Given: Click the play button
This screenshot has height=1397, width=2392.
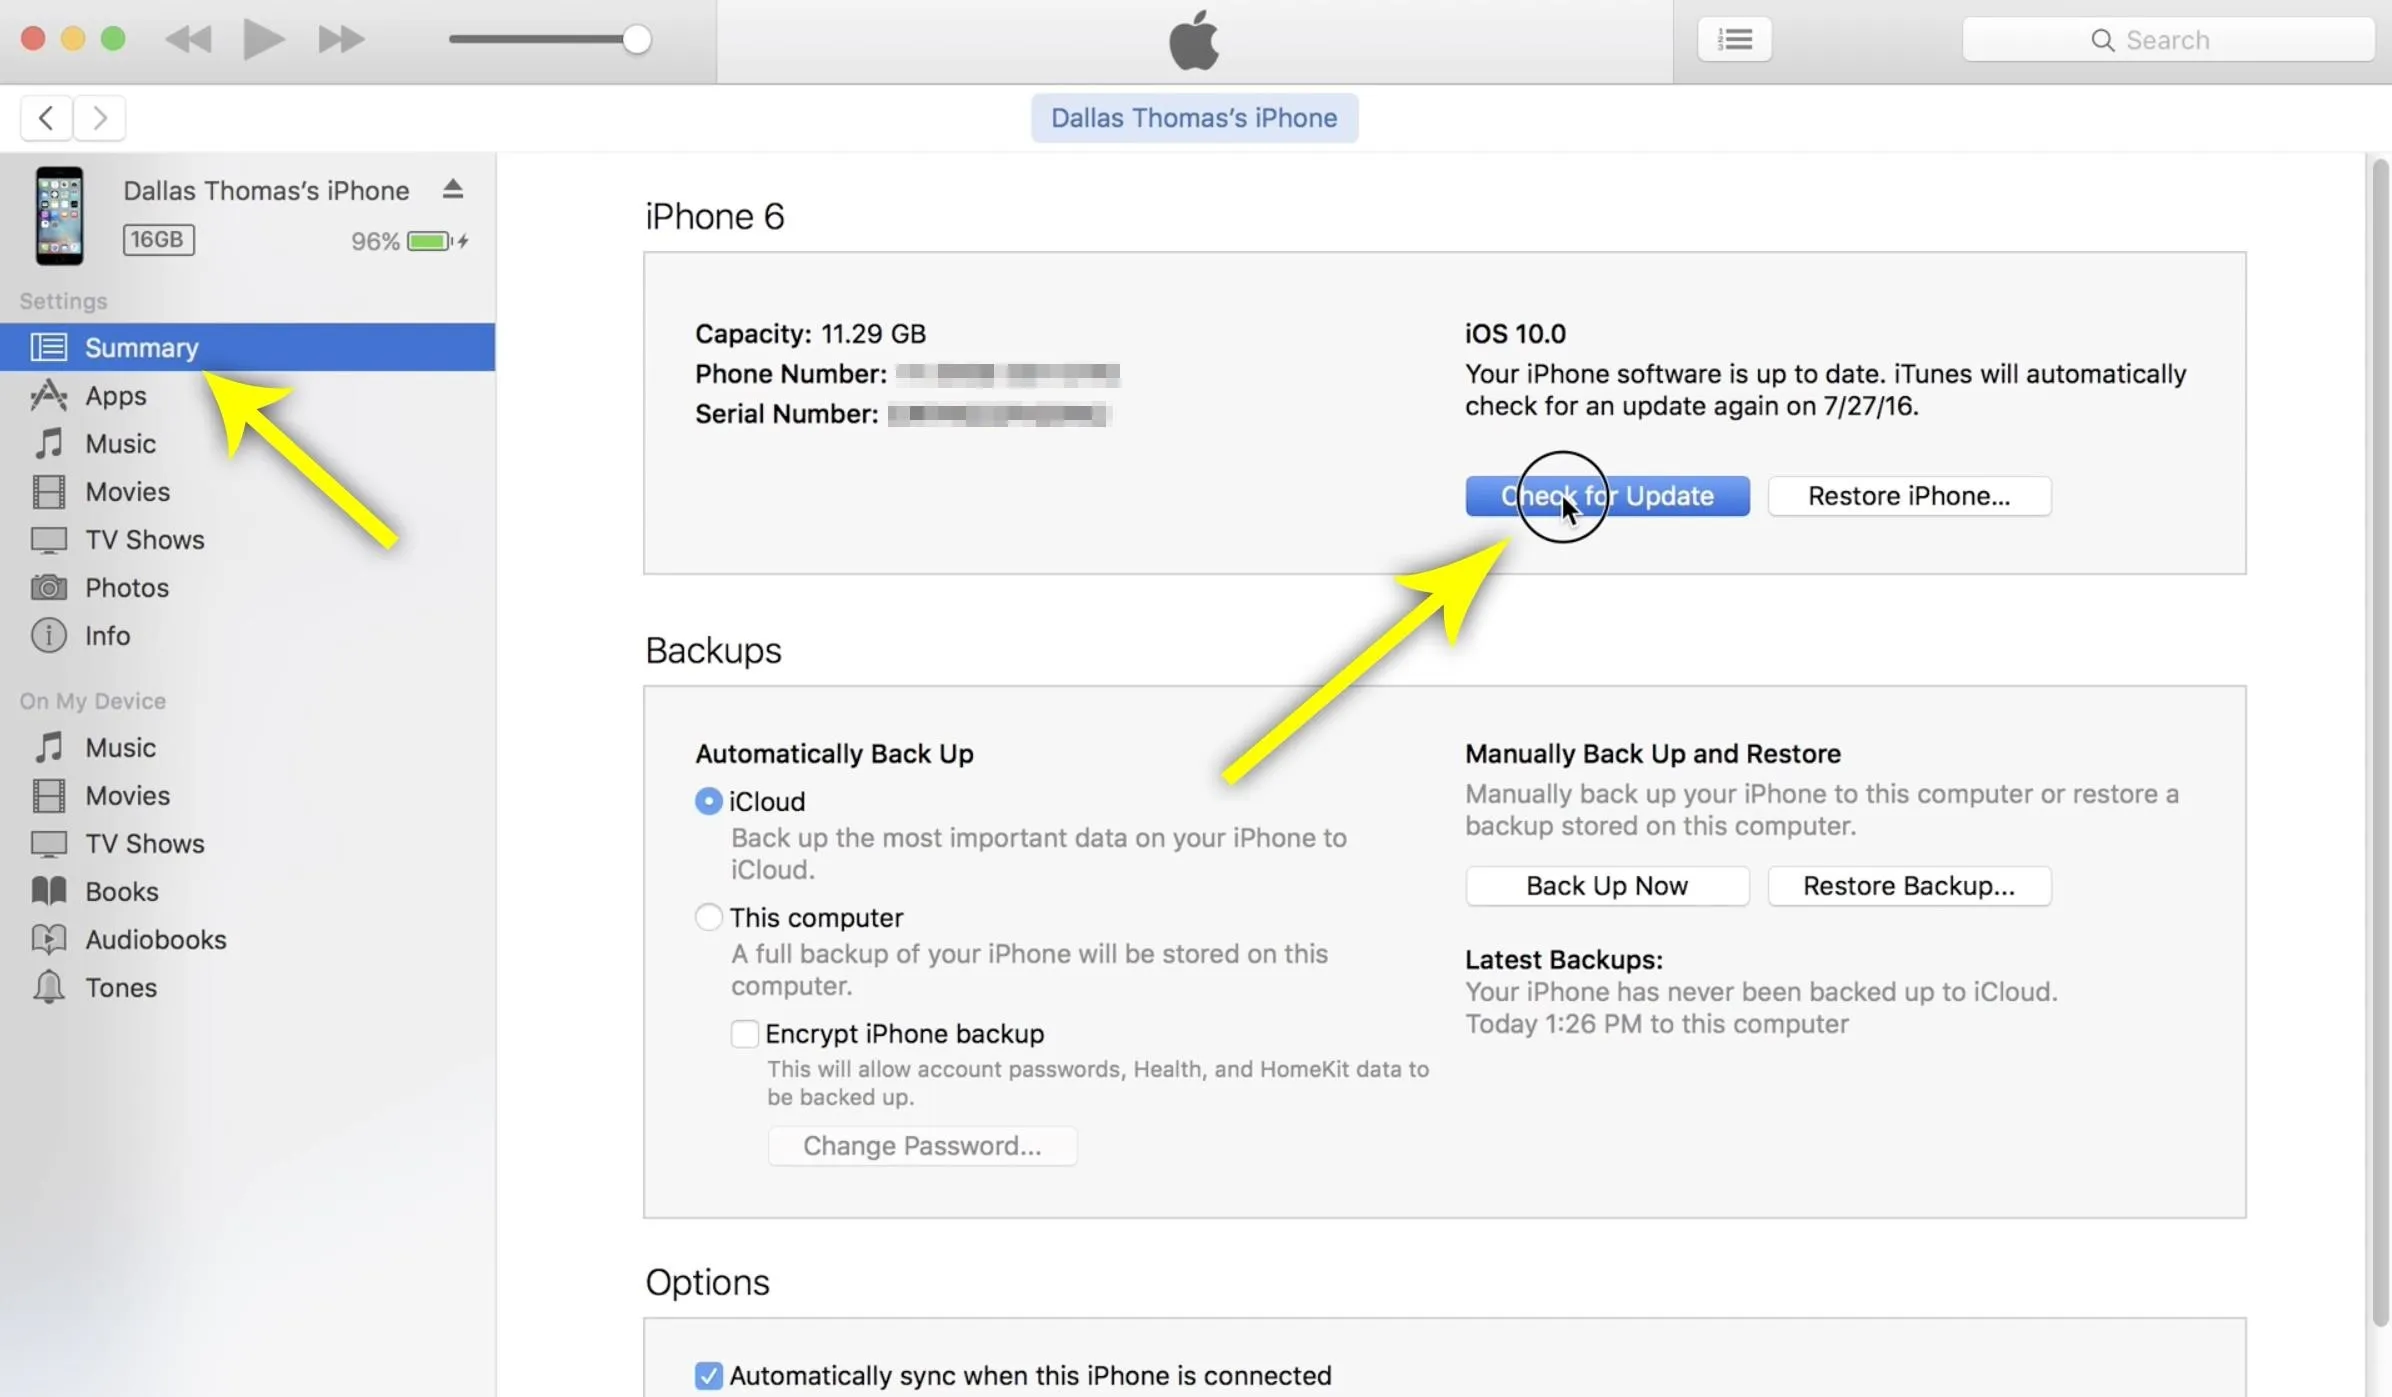Looking at the screenshot, I should coord(264,40).
